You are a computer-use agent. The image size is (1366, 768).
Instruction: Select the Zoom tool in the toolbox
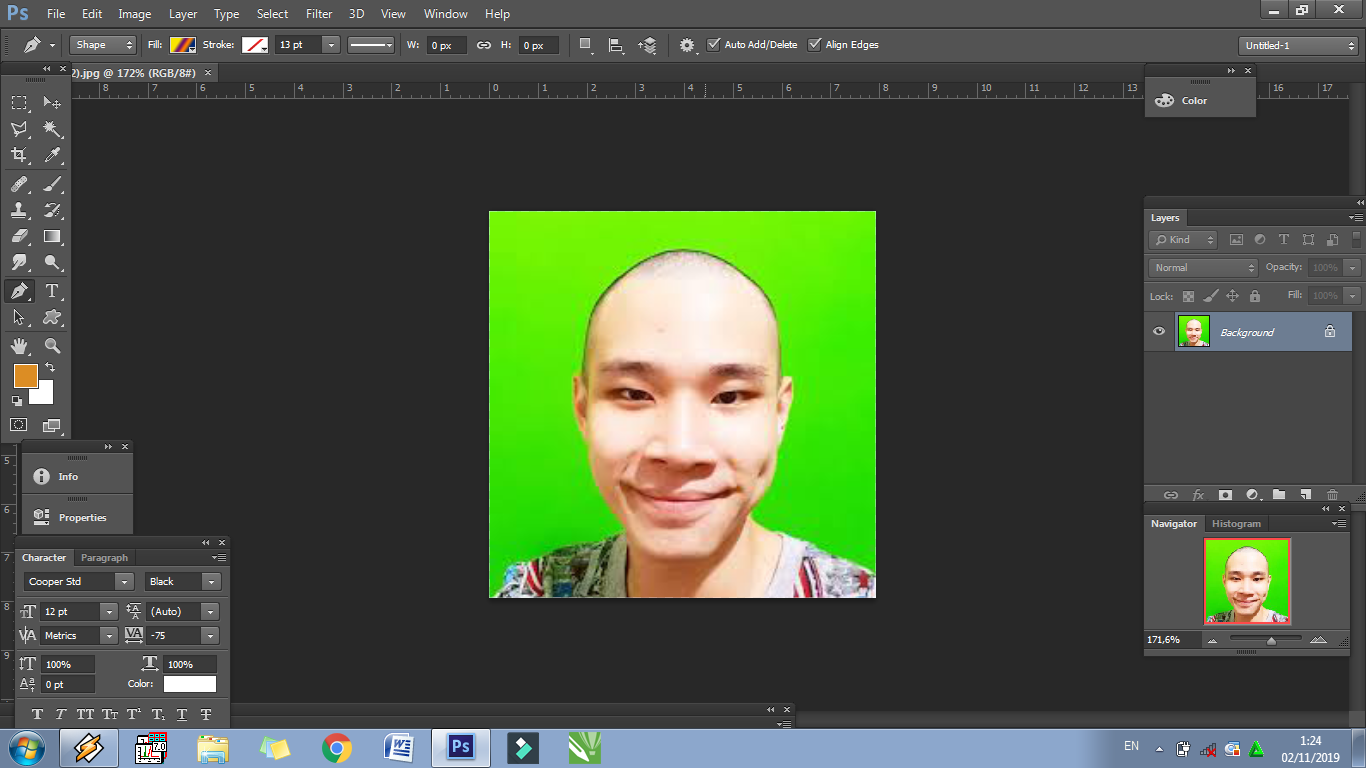point(52,346)
